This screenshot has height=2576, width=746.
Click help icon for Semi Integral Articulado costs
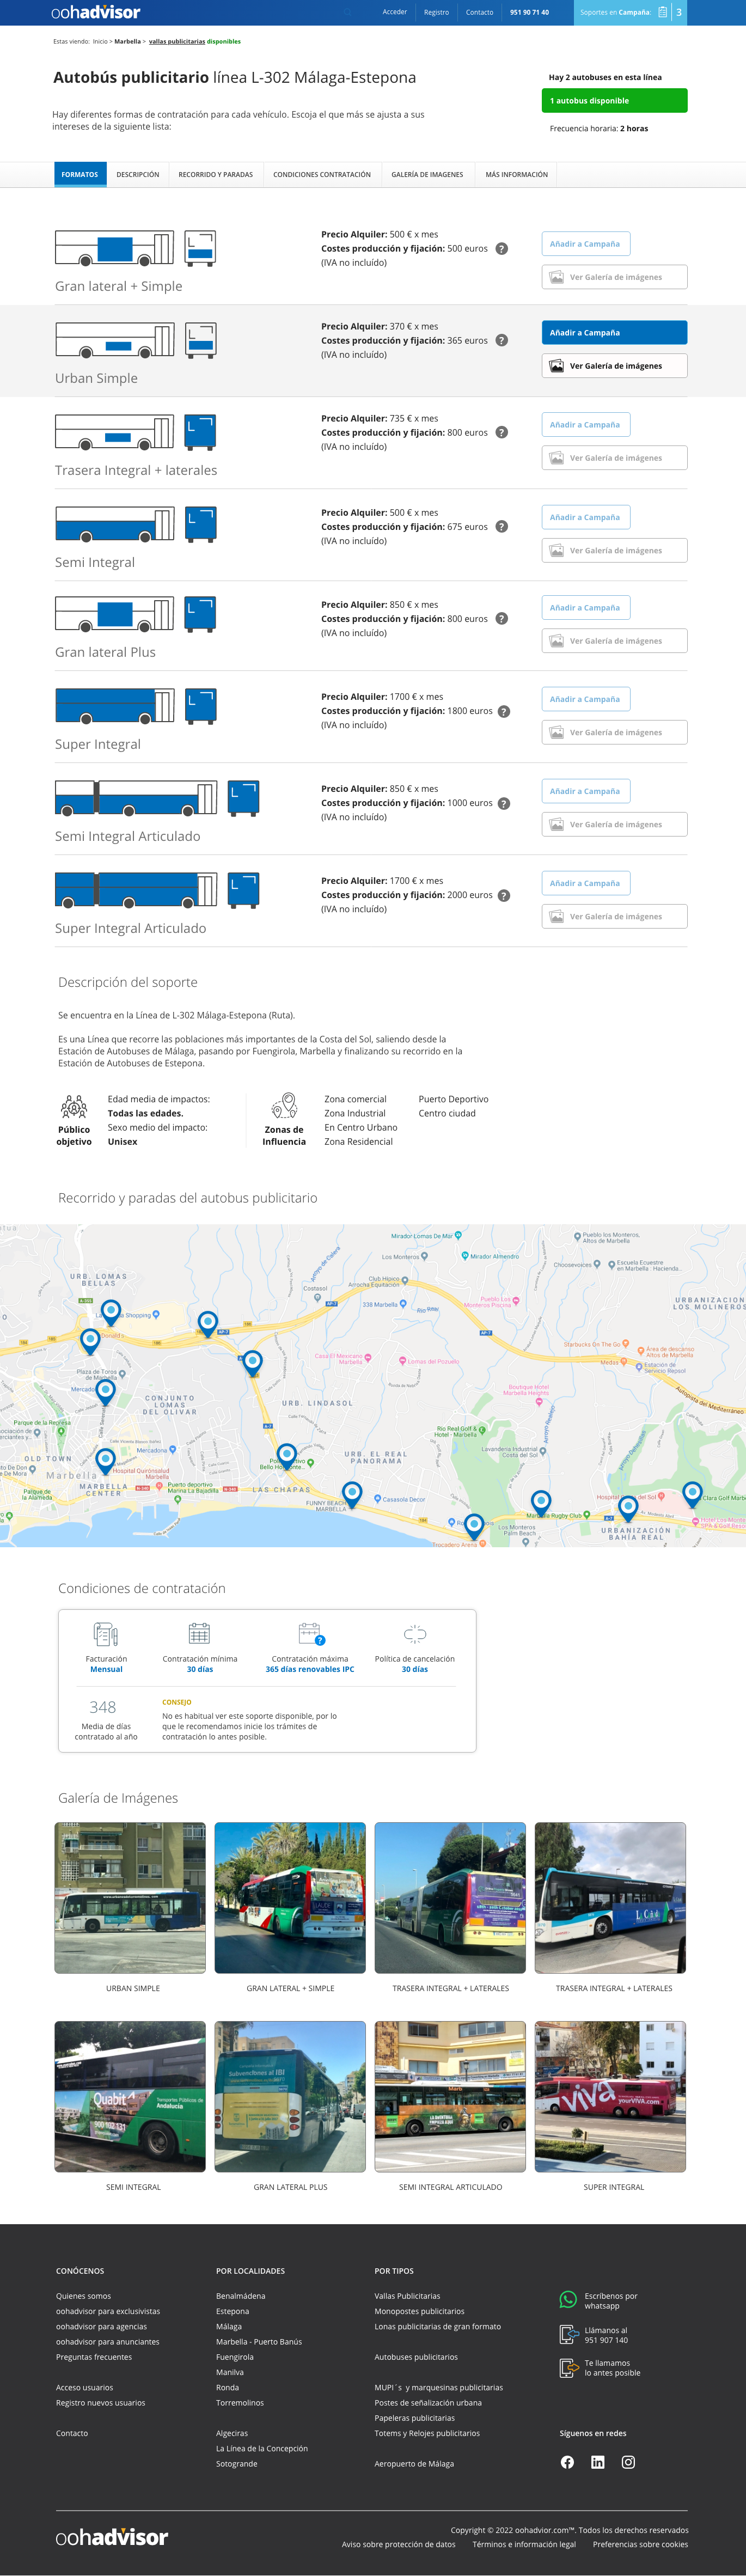click(504, 803)
